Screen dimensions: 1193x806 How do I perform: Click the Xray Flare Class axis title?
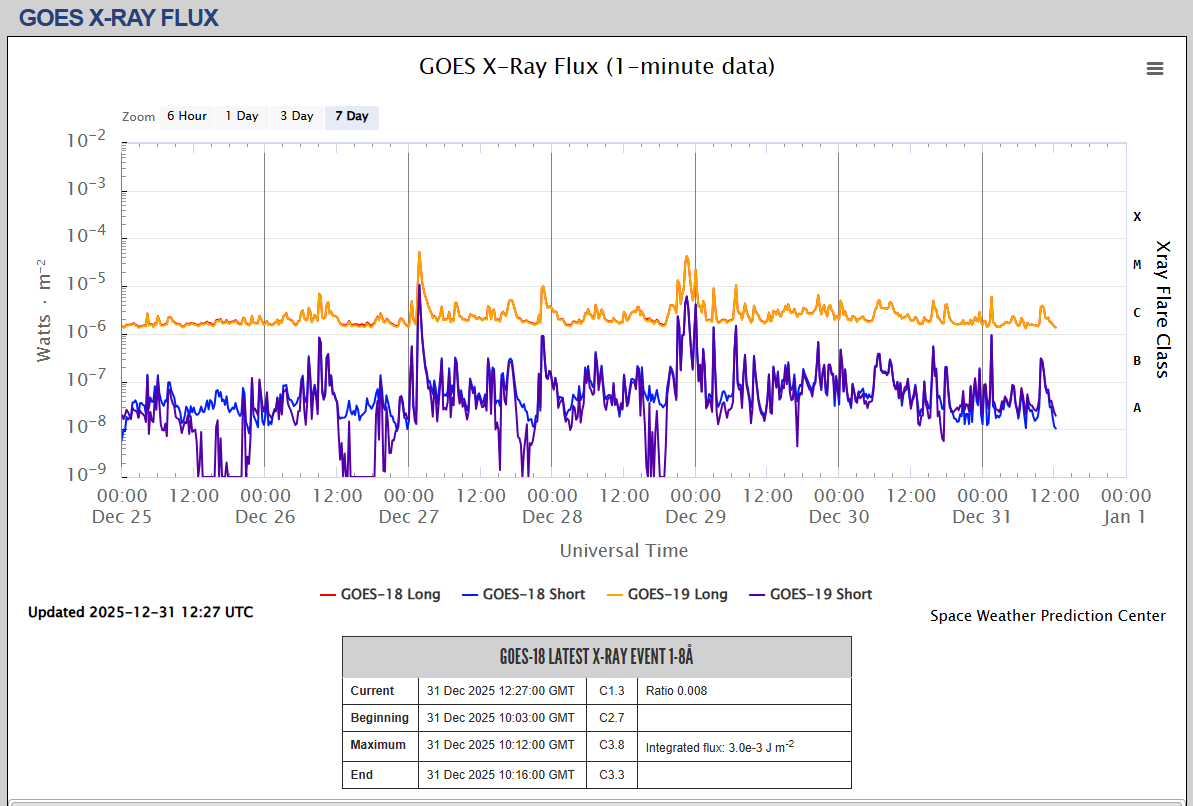coord(1162,308)
